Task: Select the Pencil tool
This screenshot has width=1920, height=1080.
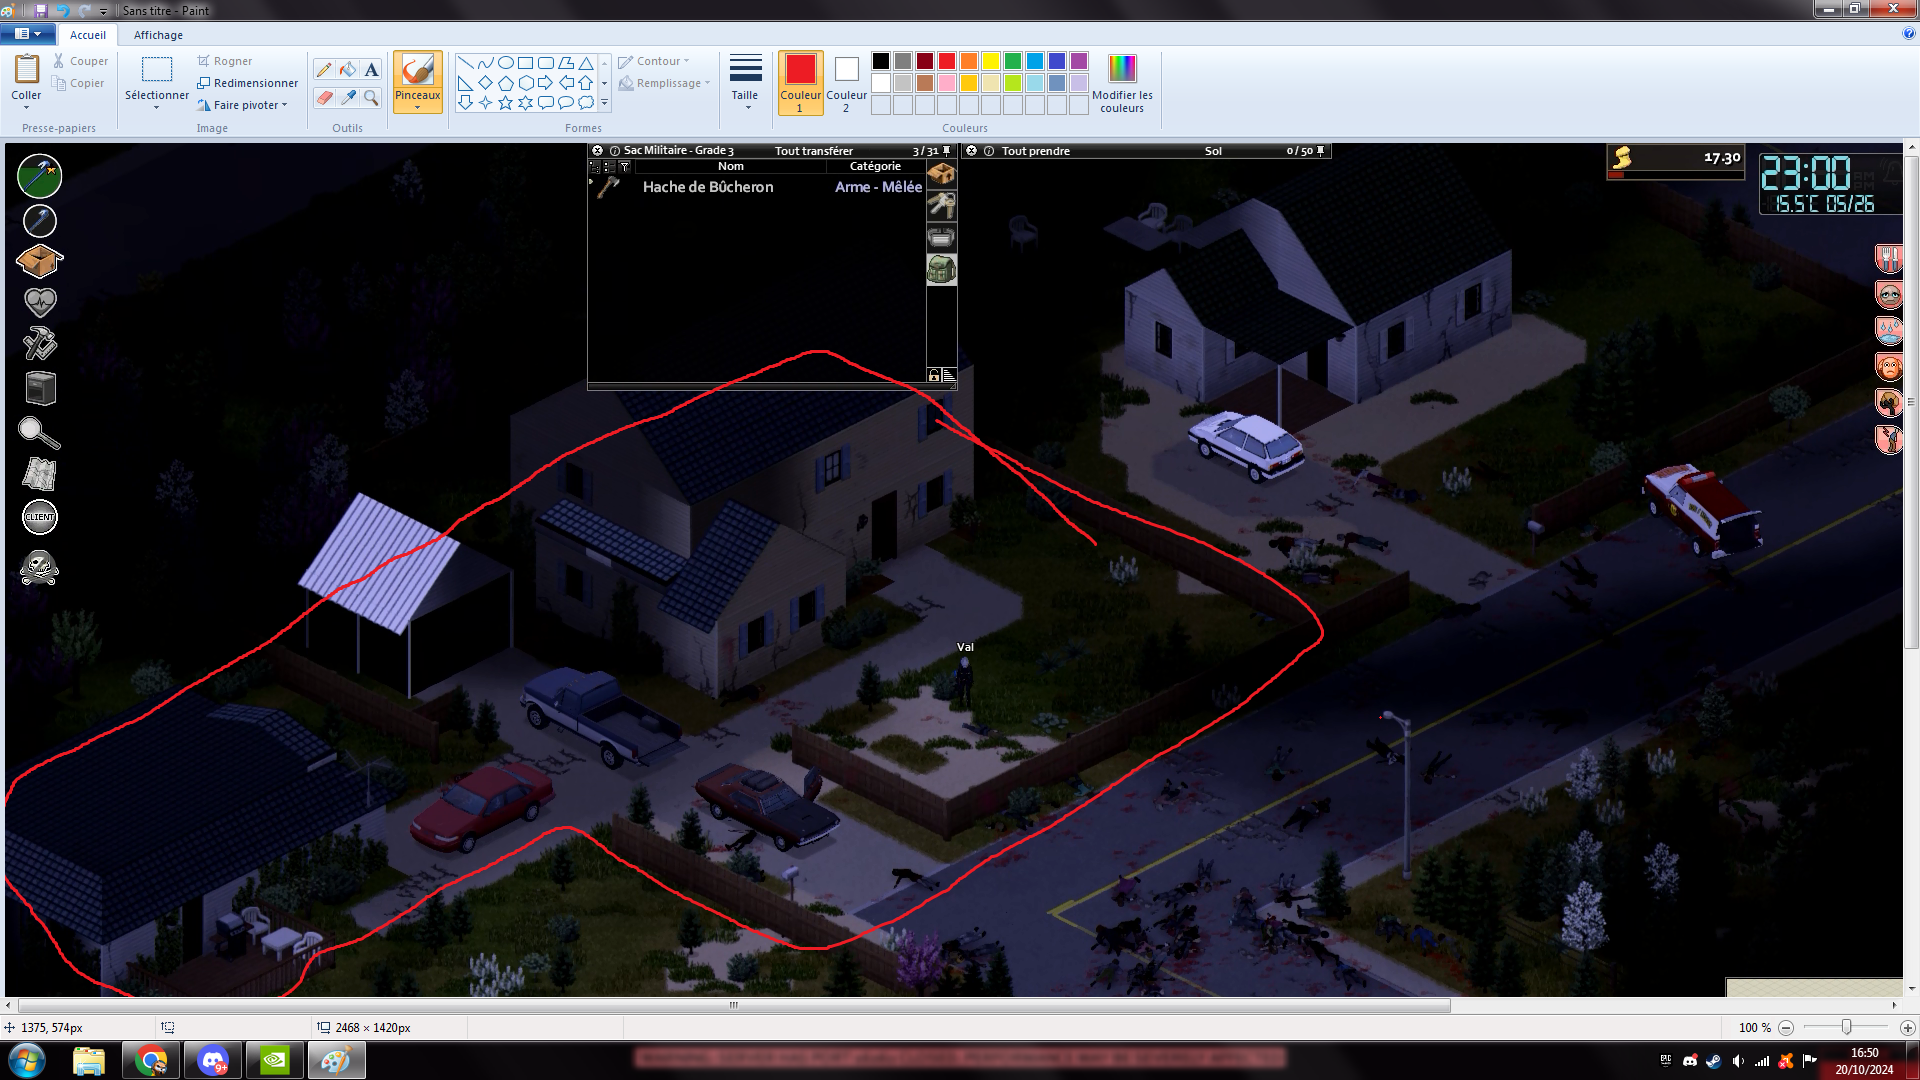Action: tap(324, 69)
